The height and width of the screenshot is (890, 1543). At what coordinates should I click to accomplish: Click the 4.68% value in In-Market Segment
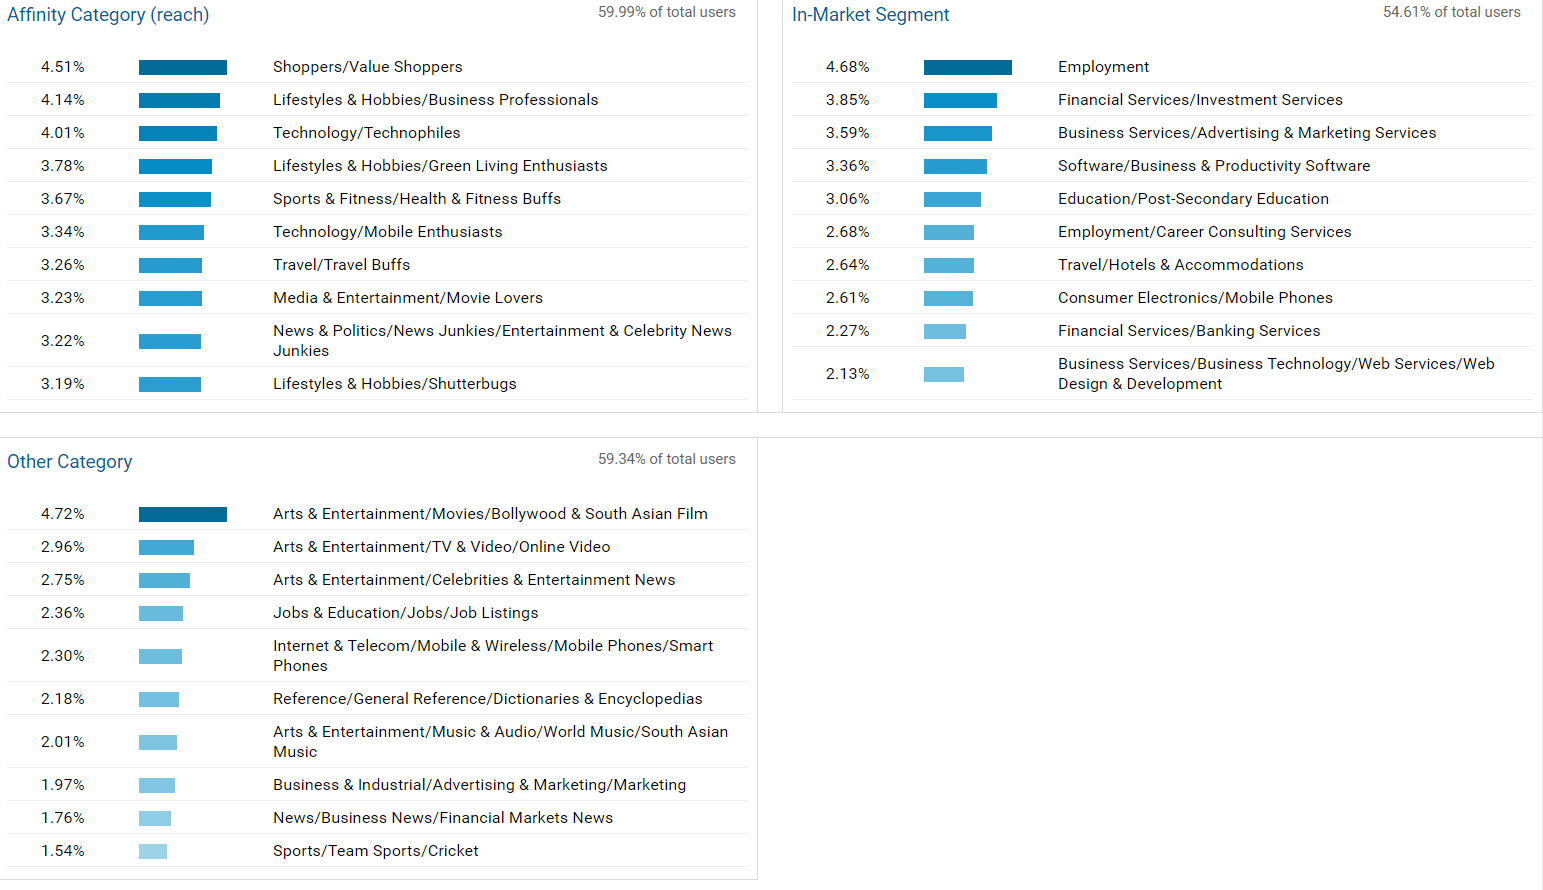[848, 67]
